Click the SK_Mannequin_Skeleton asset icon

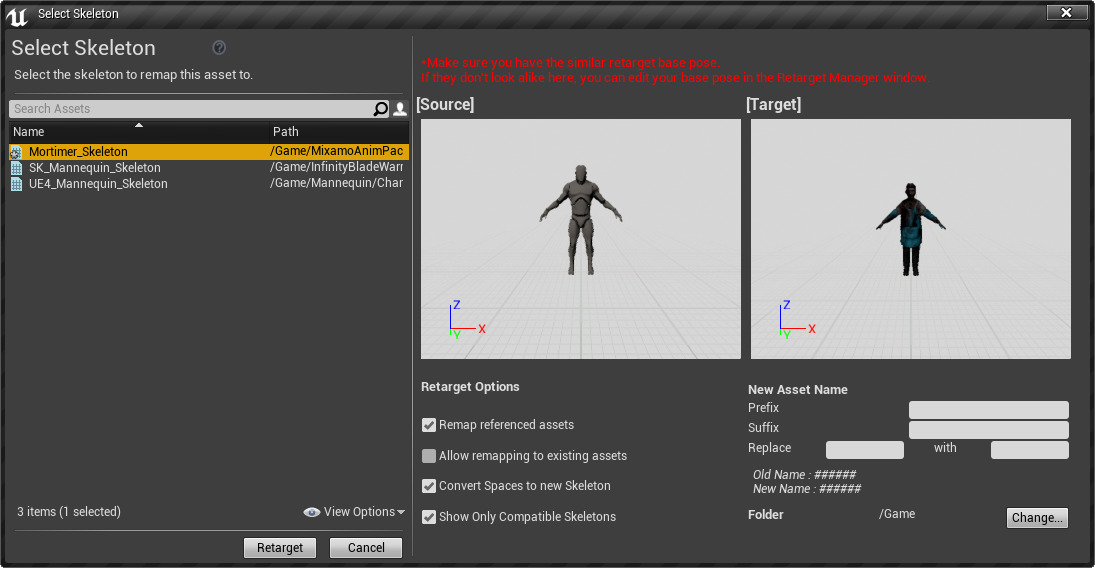(x=16, y=168)
